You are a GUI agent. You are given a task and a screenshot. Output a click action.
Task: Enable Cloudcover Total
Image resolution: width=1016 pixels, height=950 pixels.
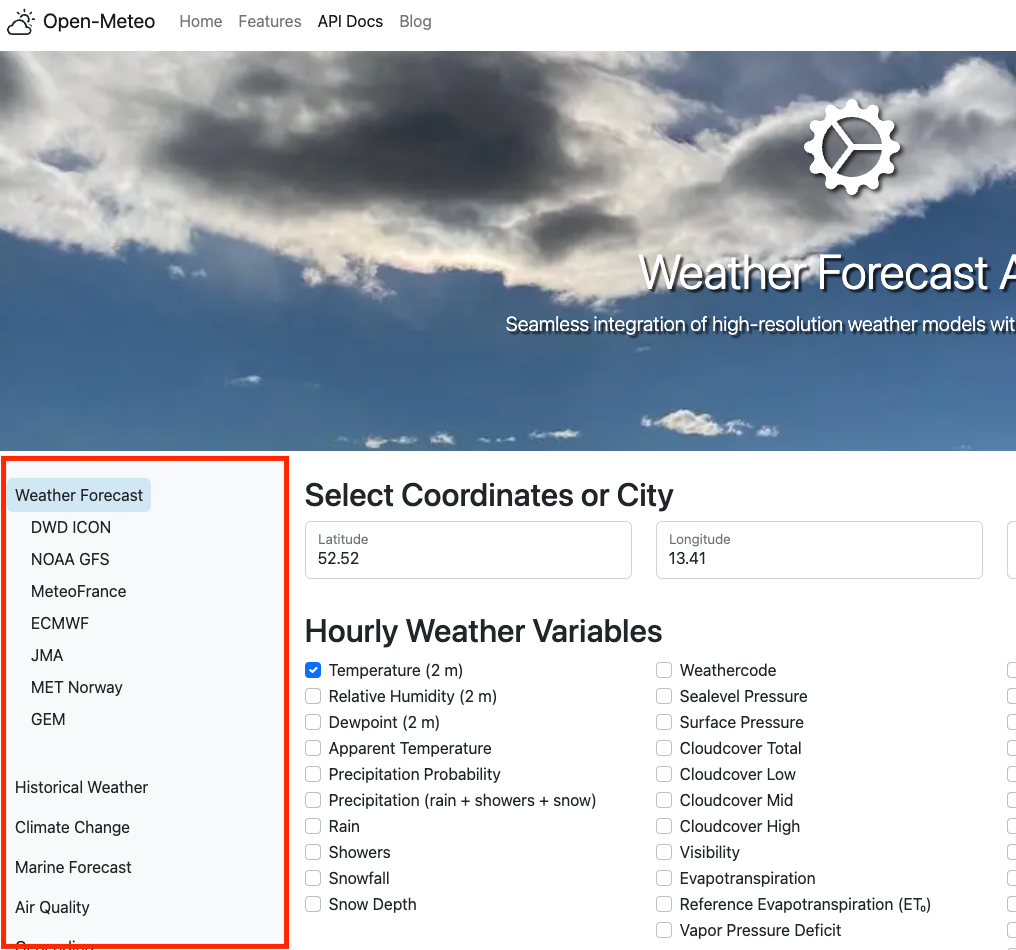[x=663, y=748]
